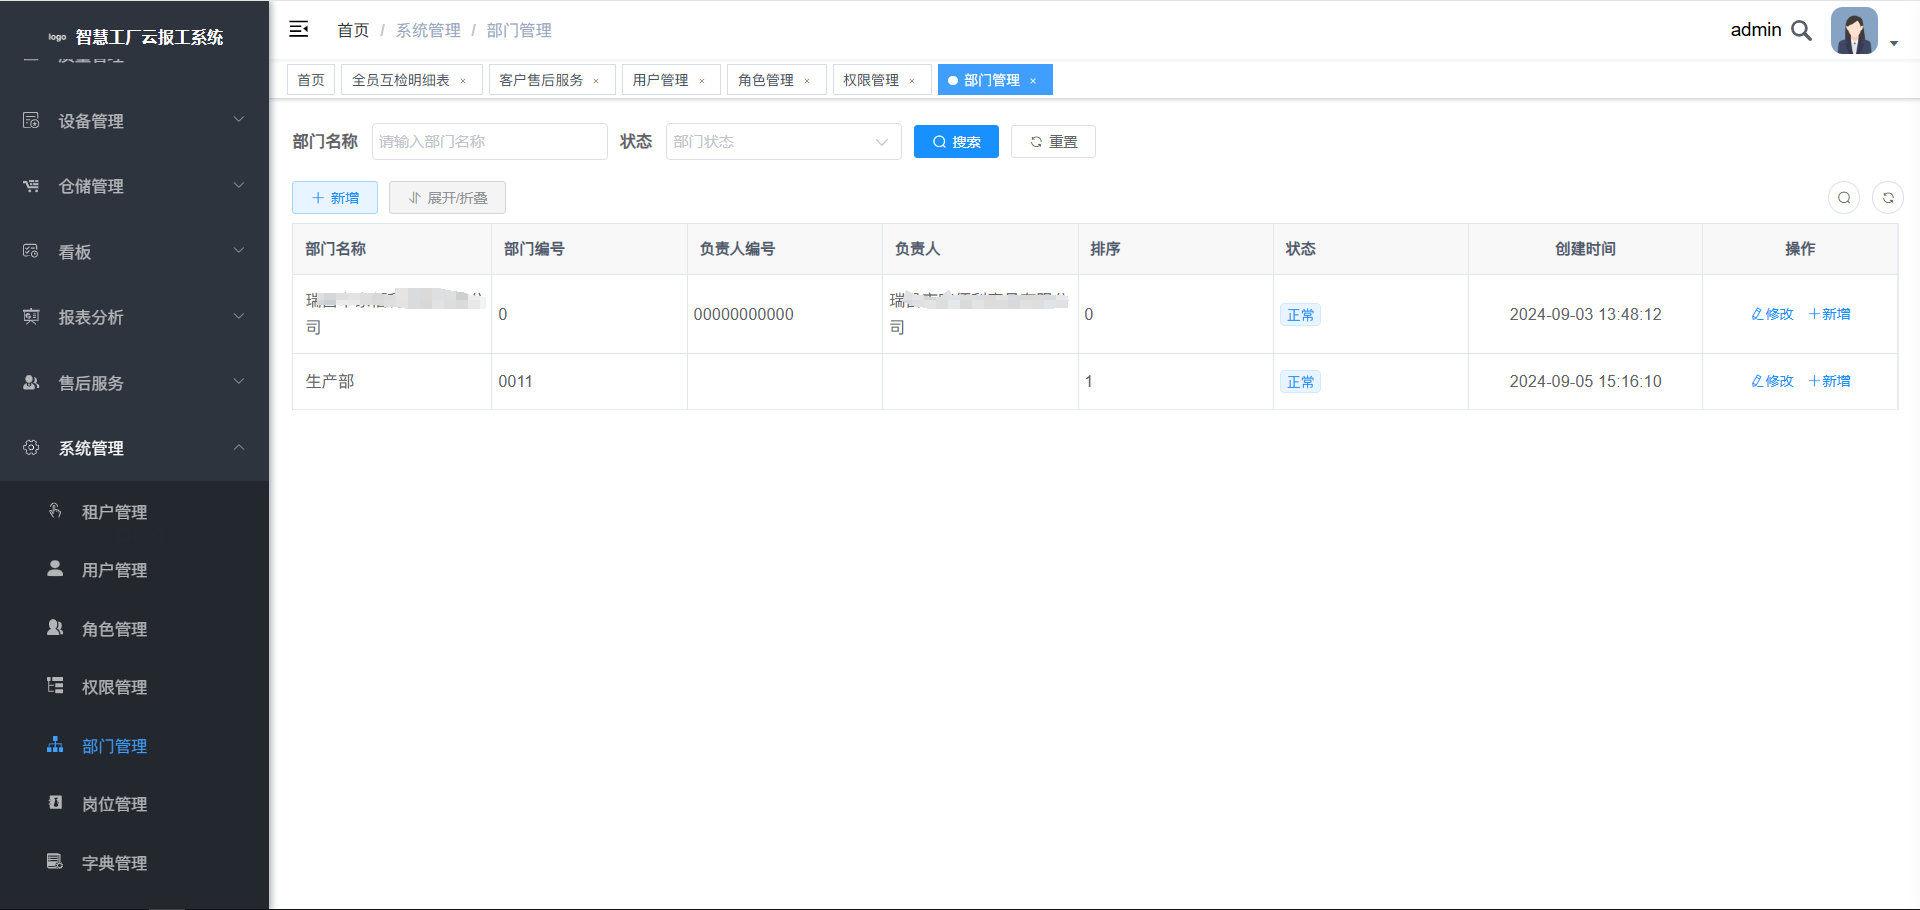This screenshot has height=910, width=1920.
Task: Refresh table using the round refresh icon
Action: tap(1888, 198)
